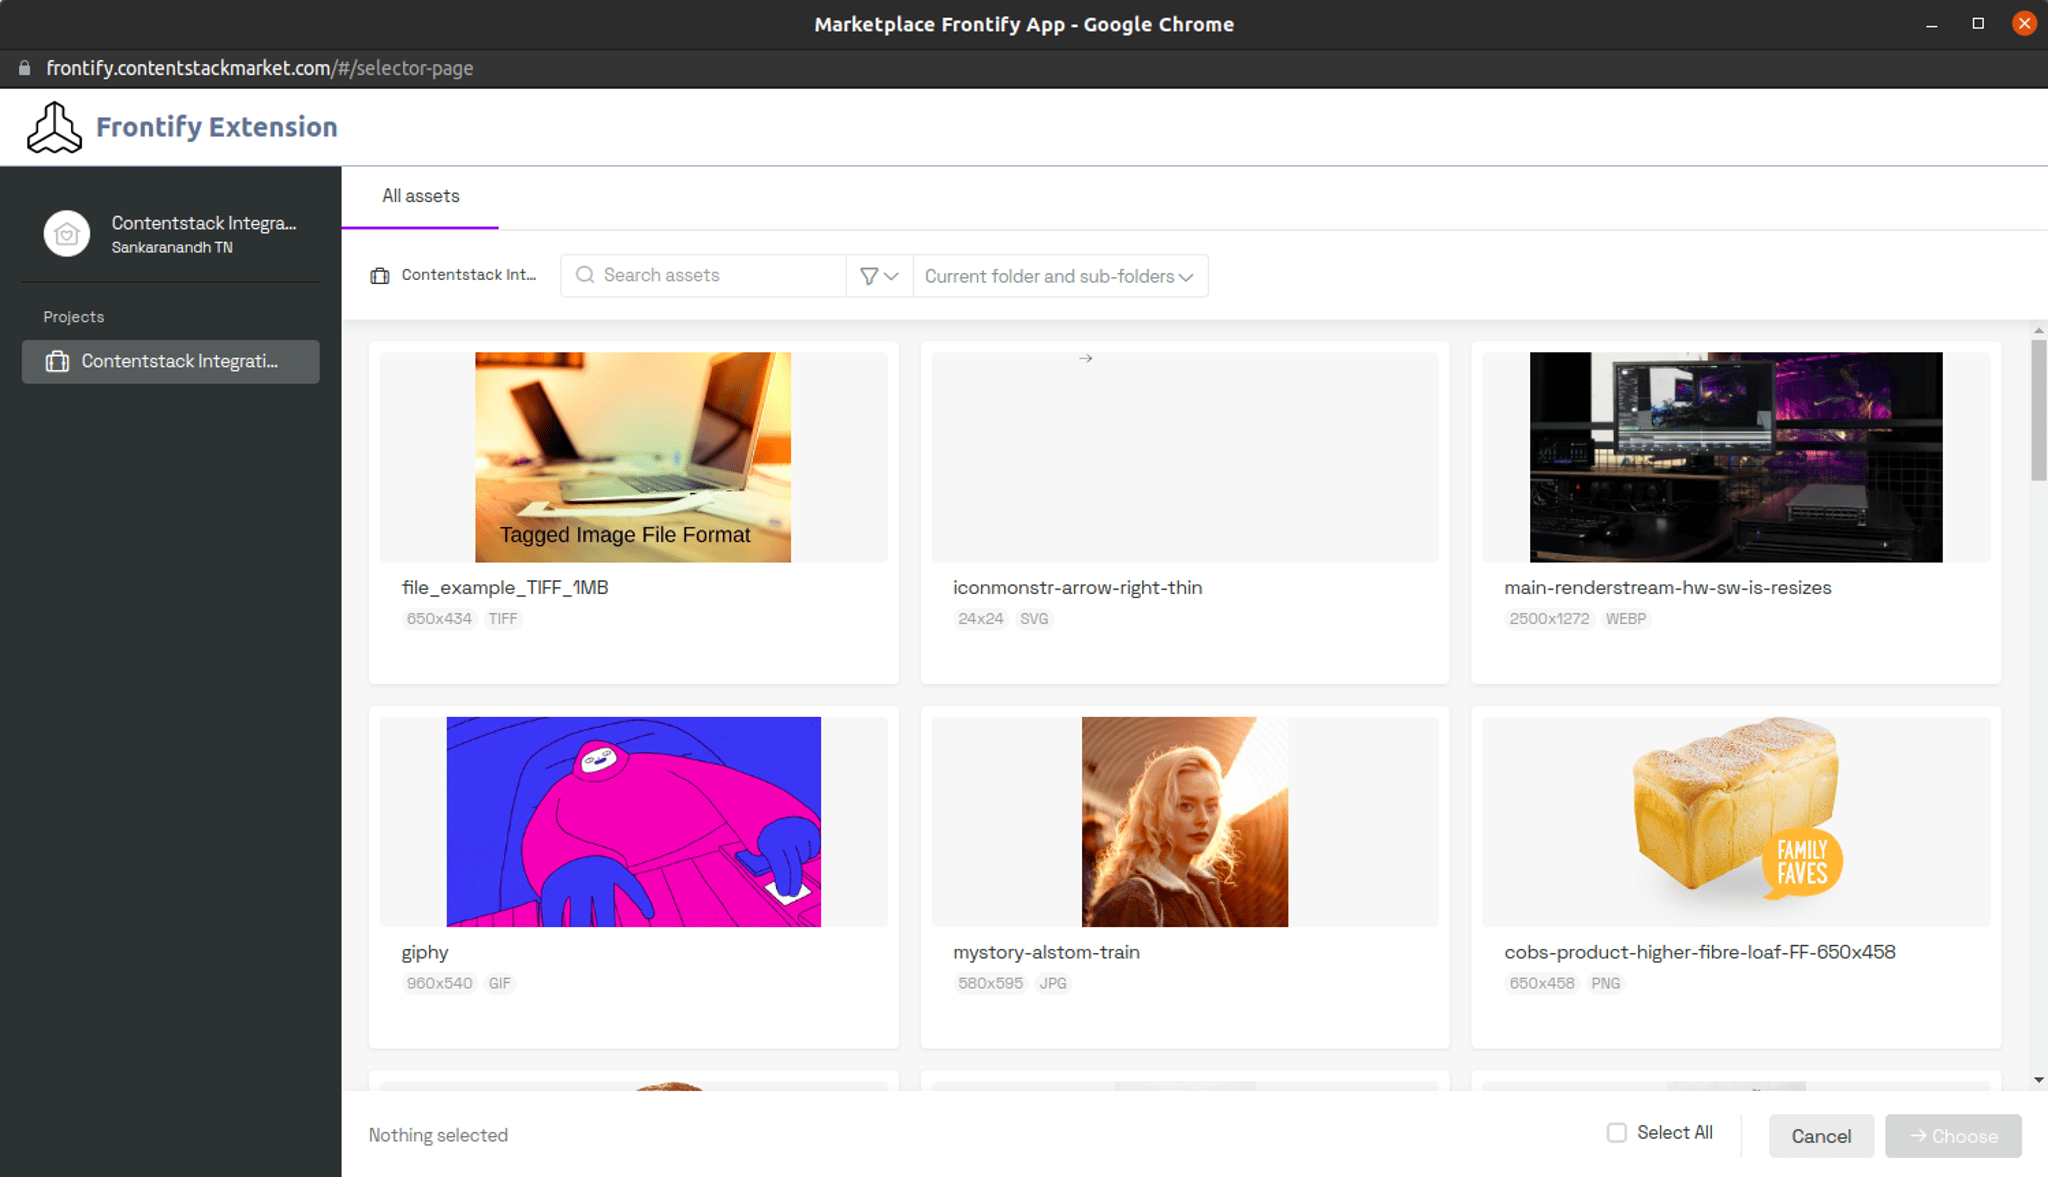The height and width of the screenshot is (1177, 2048).
Task: Click the GIF format tag
Action: pos(499,984)
